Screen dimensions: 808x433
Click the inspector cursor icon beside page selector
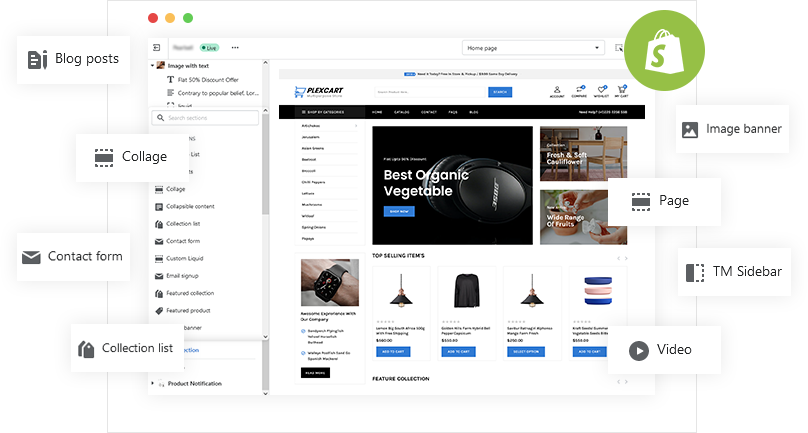tap(620, 47)
